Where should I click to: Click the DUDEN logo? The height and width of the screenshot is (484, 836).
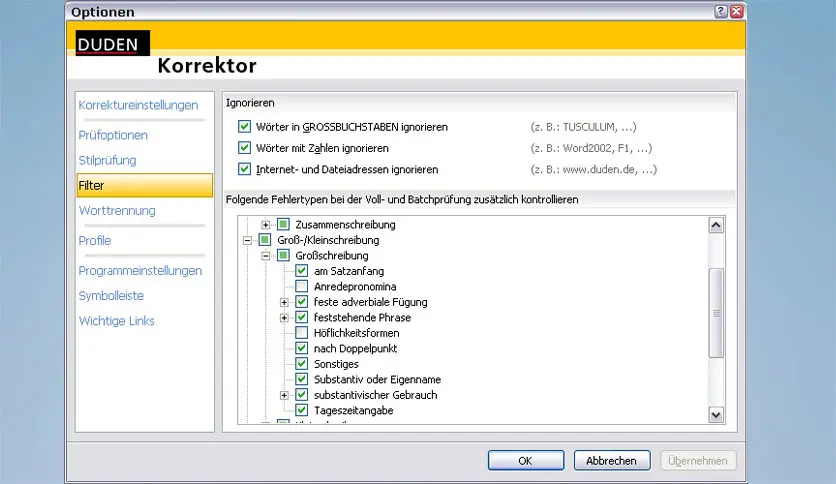click(112, 43)
